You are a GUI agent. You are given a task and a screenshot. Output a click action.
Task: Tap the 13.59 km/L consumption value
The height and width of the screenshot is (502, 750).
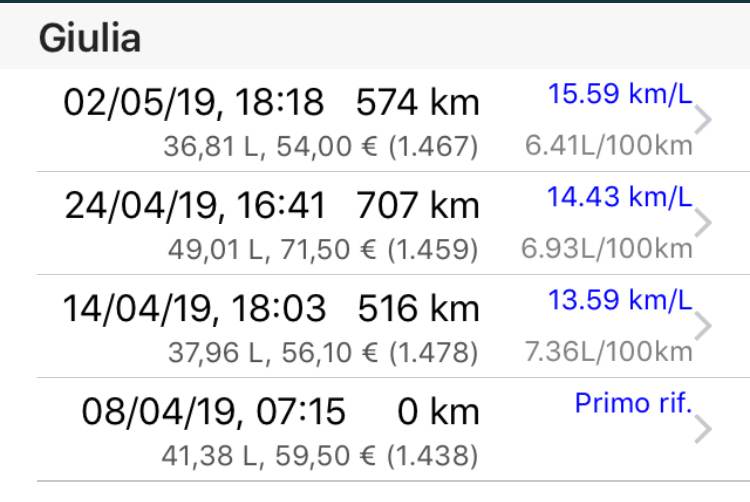click(620, 300)
